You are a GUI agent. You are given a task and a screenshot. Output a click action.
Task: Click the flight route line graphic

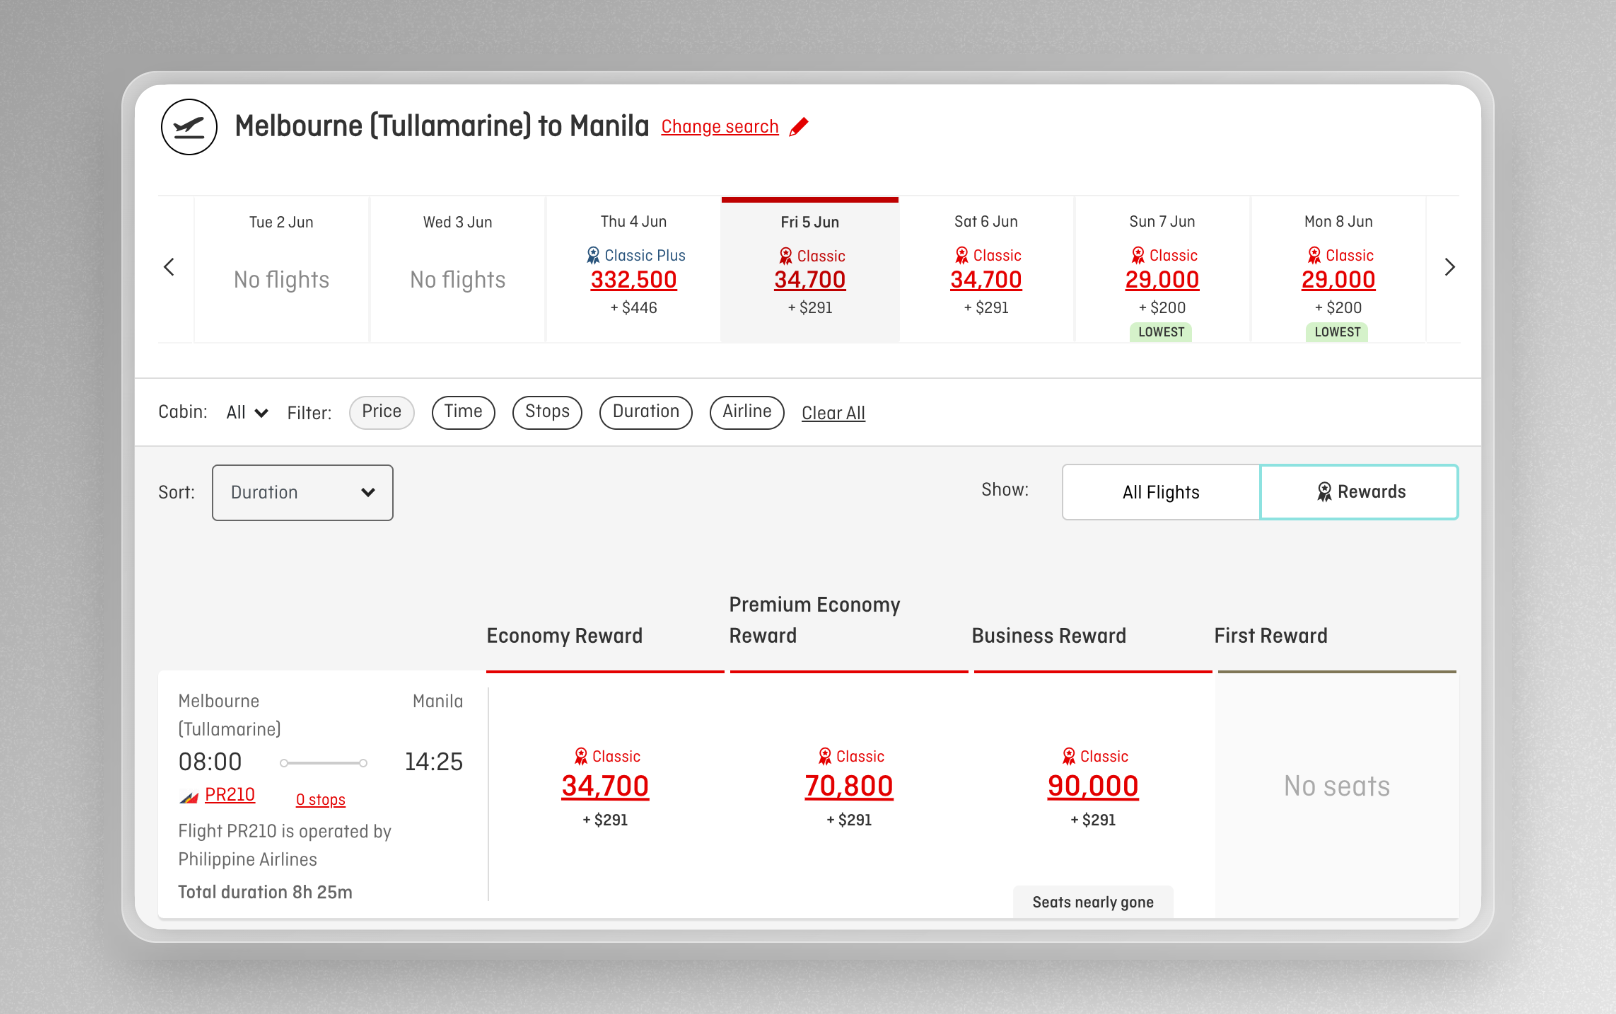323,763
